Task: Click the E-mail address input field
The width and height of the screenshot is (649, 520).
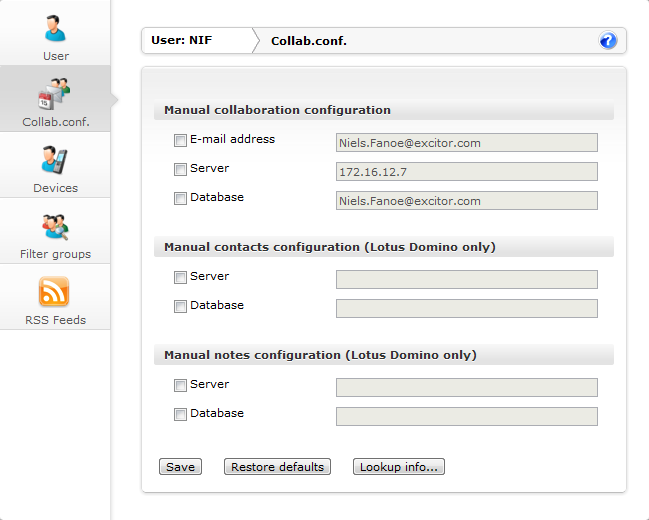Action: pos(466,143)
